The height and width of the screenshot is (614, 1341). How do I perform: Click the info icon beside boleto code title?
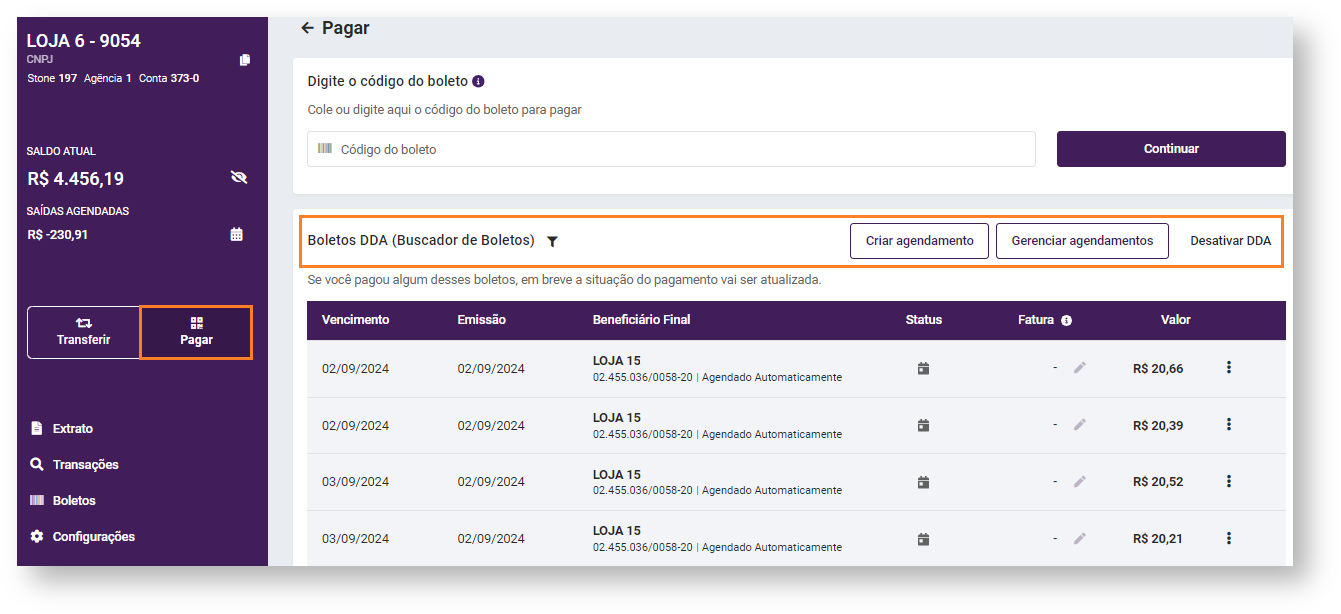pos(479,81)
